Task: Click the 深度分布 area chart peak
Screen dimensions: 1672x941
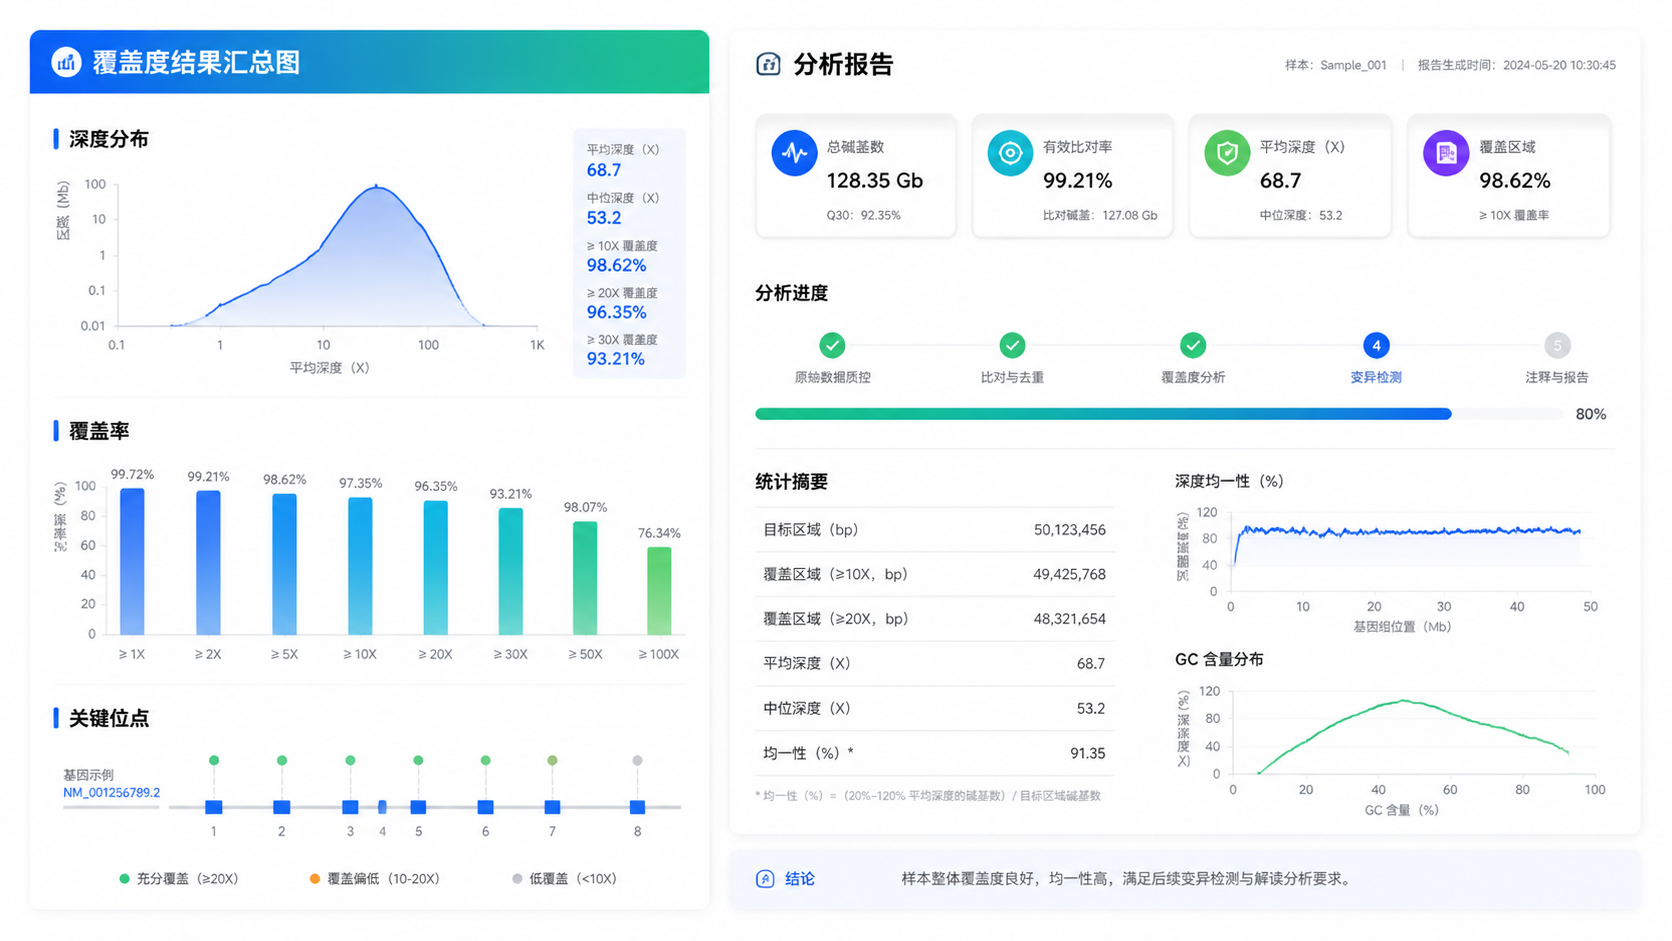Action: click(376, 188)
